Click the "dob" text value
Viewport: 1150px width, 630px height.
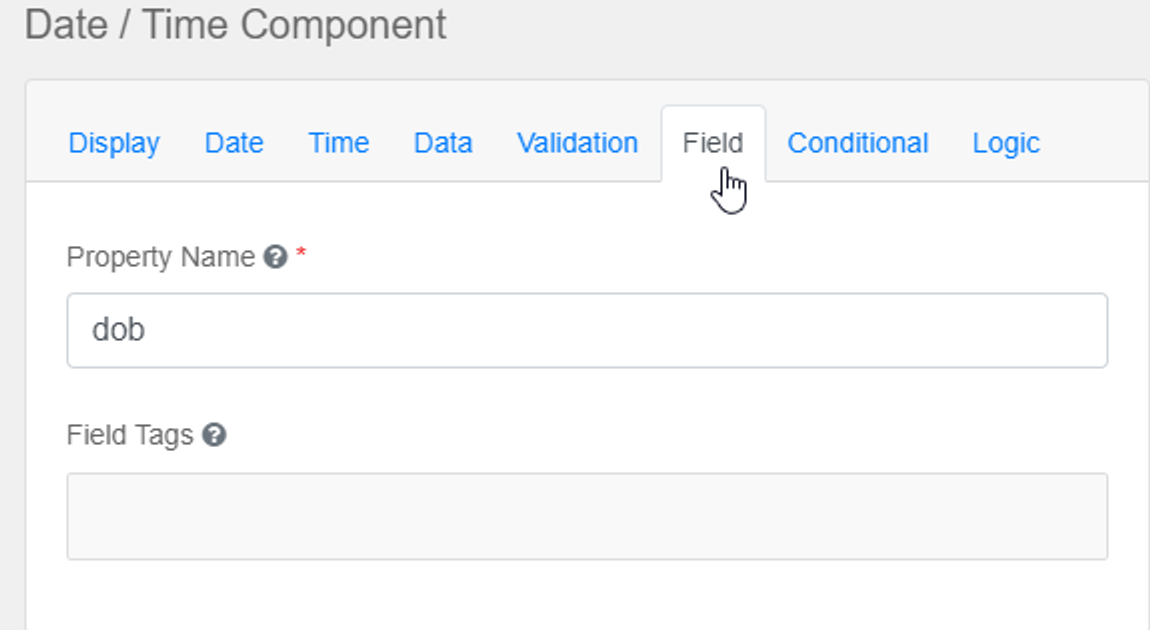(119, 330)
